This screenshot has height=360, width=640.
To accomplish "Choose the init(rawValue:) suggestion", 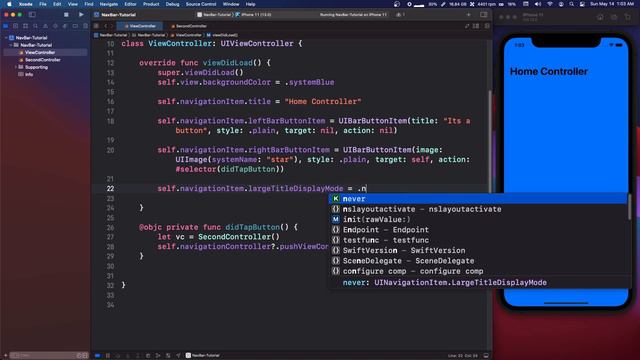I will 478,219.
